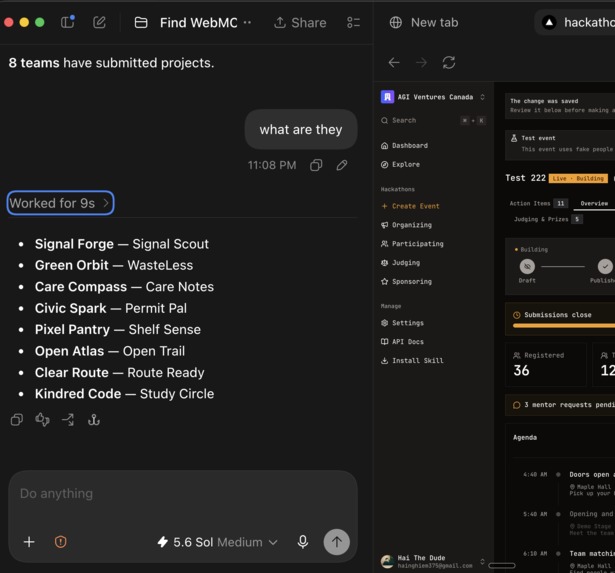Click the anchor icon under the response
Image resolution: width=615 pixels, height=573 pixels.
[94, 420]
